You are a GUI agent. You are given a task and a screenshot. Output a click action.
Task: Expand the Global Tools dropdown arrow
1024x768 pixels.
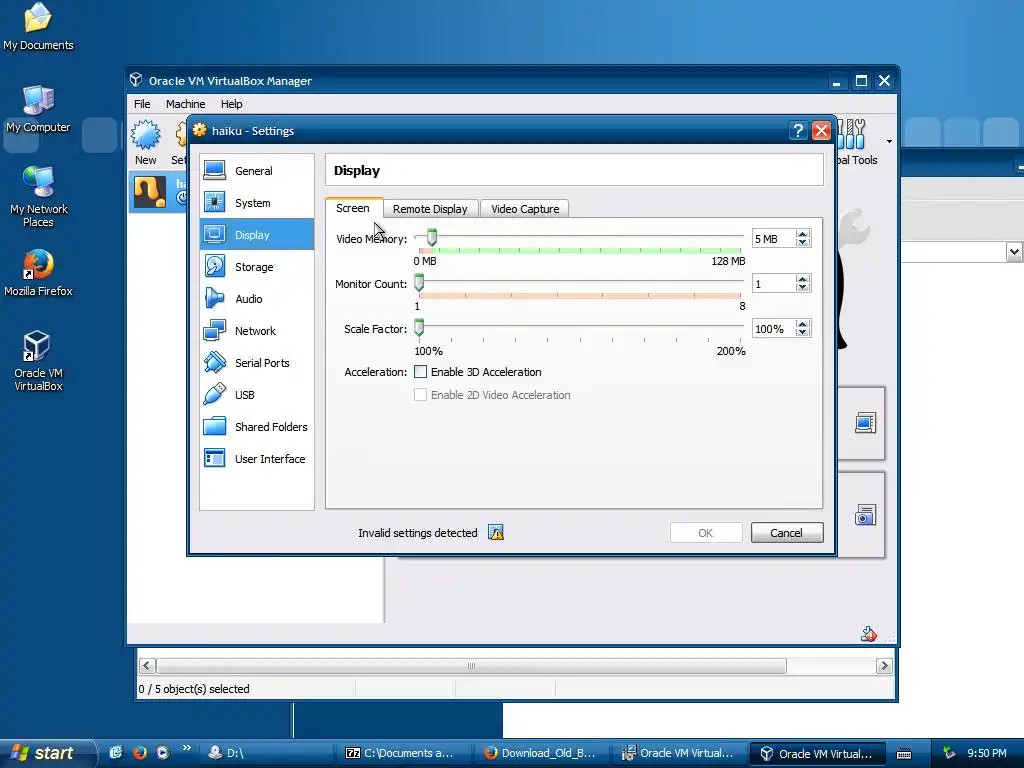tap(889, 142)
